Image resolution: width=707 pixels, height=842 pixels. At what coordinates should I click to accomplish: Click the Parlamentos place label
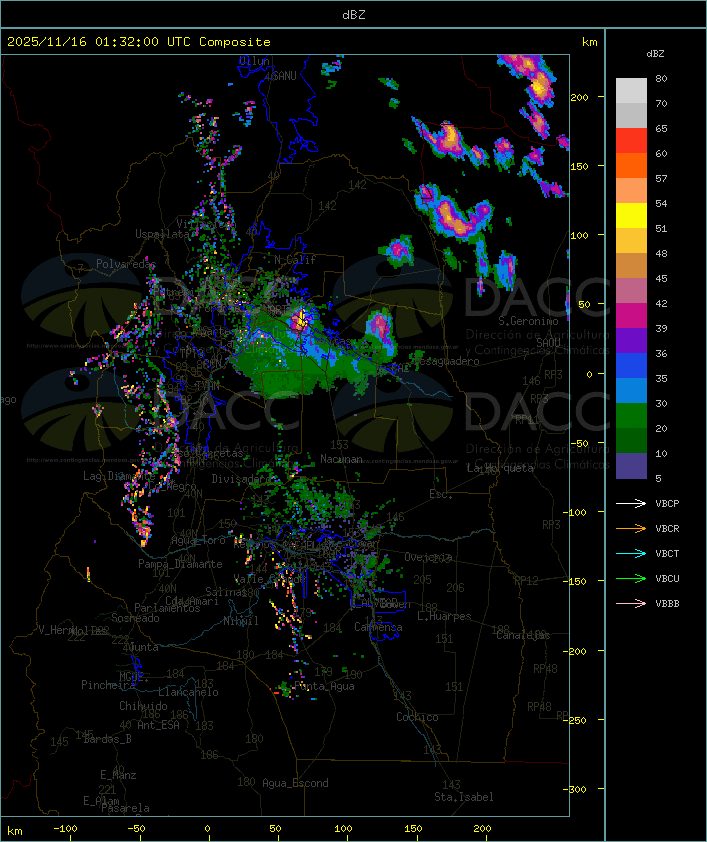tap(167, 608)
